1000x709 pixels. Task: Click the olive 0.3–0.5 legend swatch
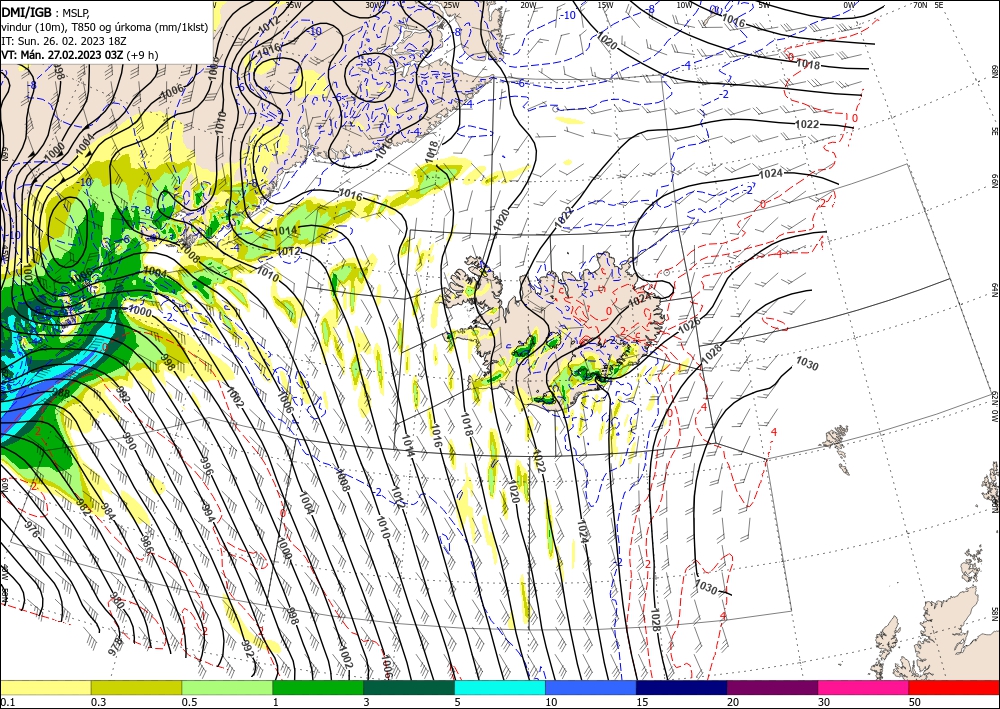(136, 687)
